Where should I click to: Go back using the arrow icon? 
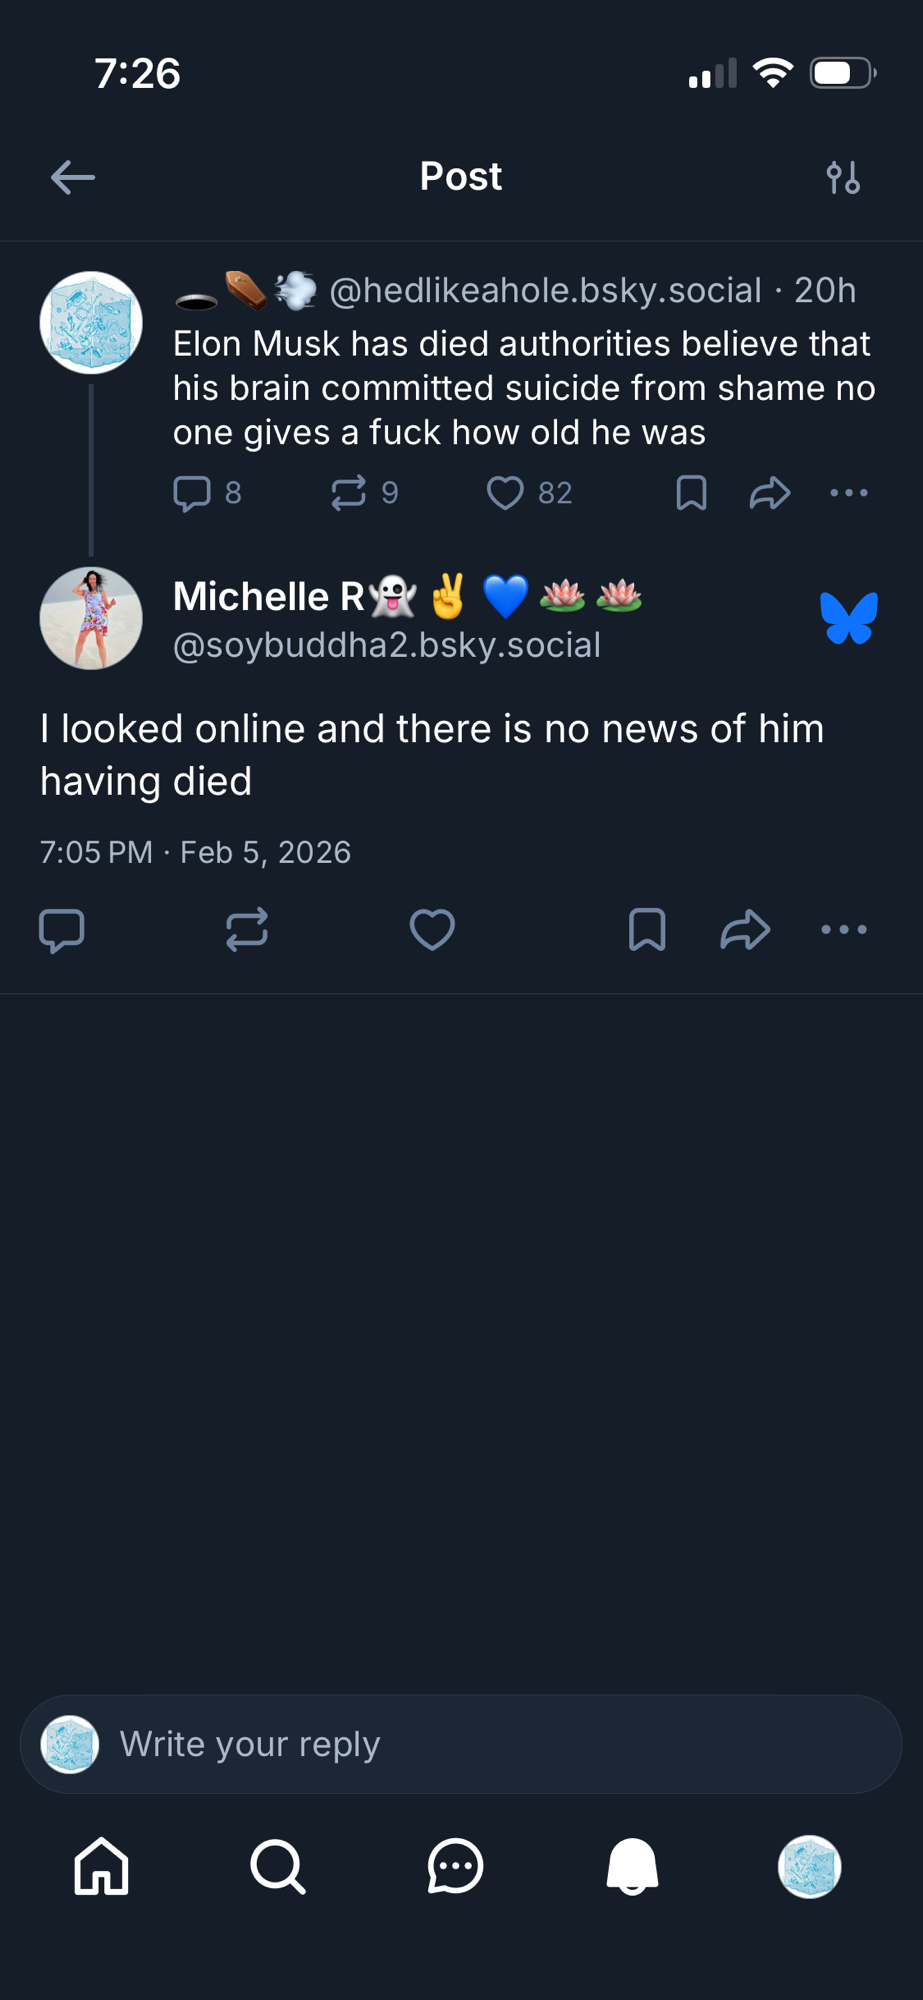(x=73, y=178)
